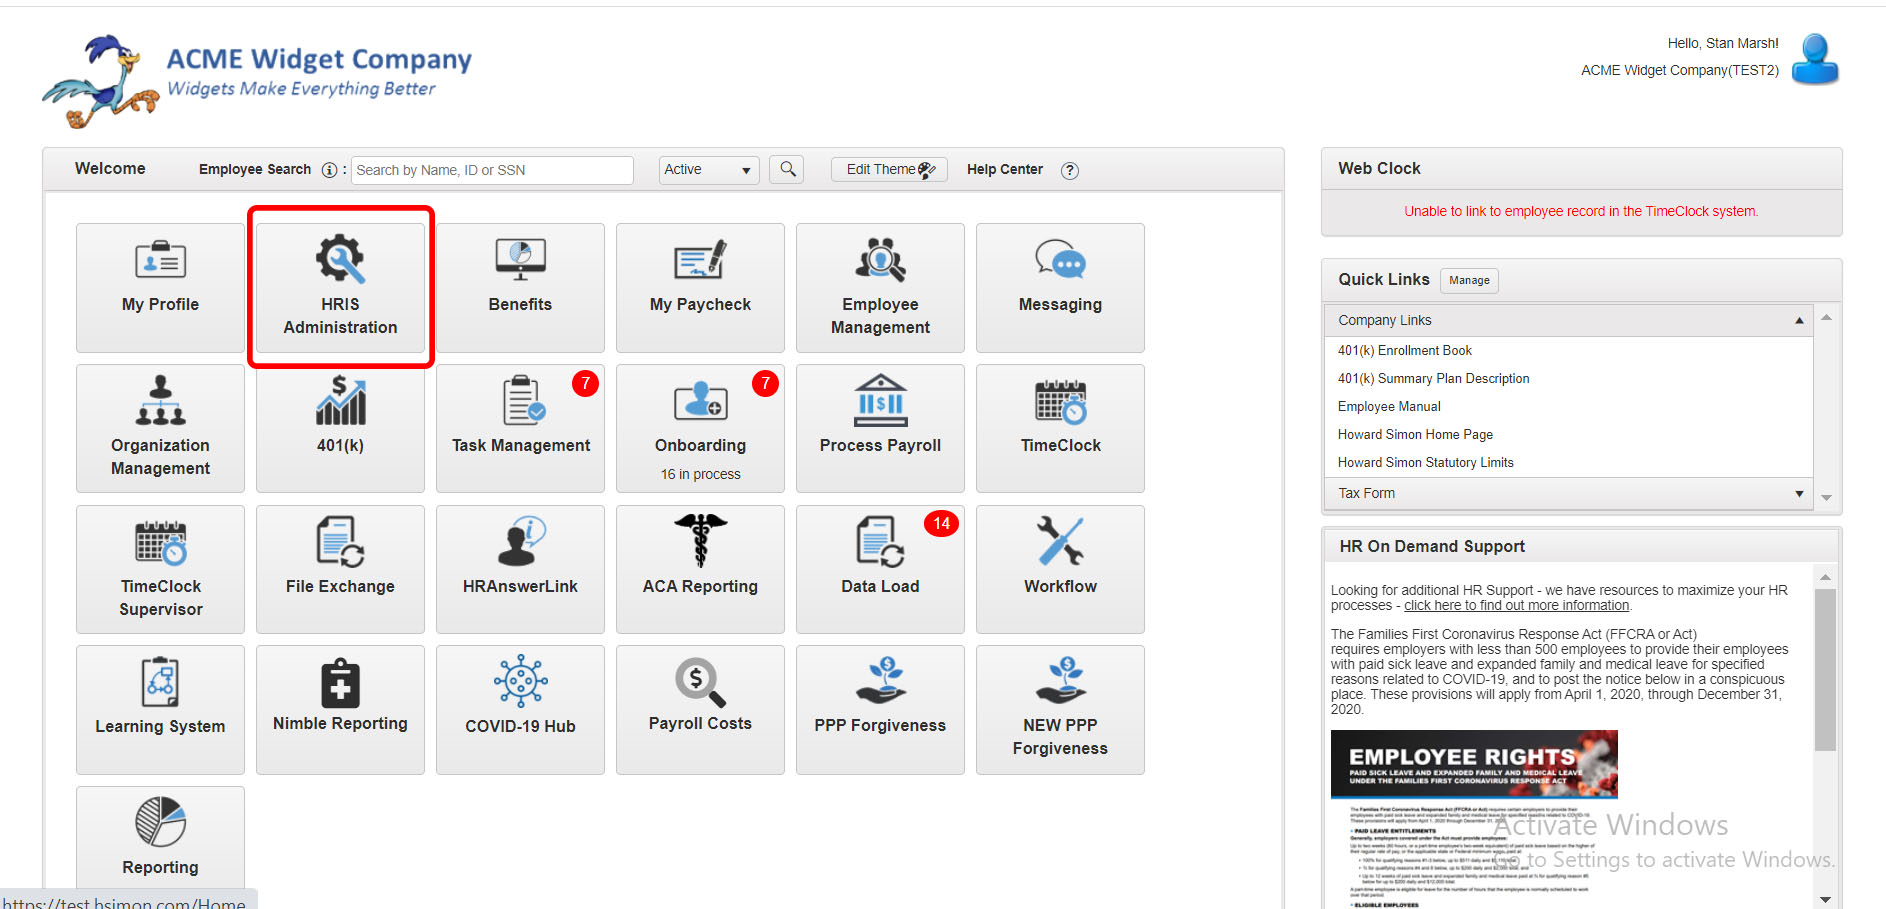The width and height of the screenshot is (1886, 909).
Task: Open Organization Management tile
Action: click(x=160, y=428)
